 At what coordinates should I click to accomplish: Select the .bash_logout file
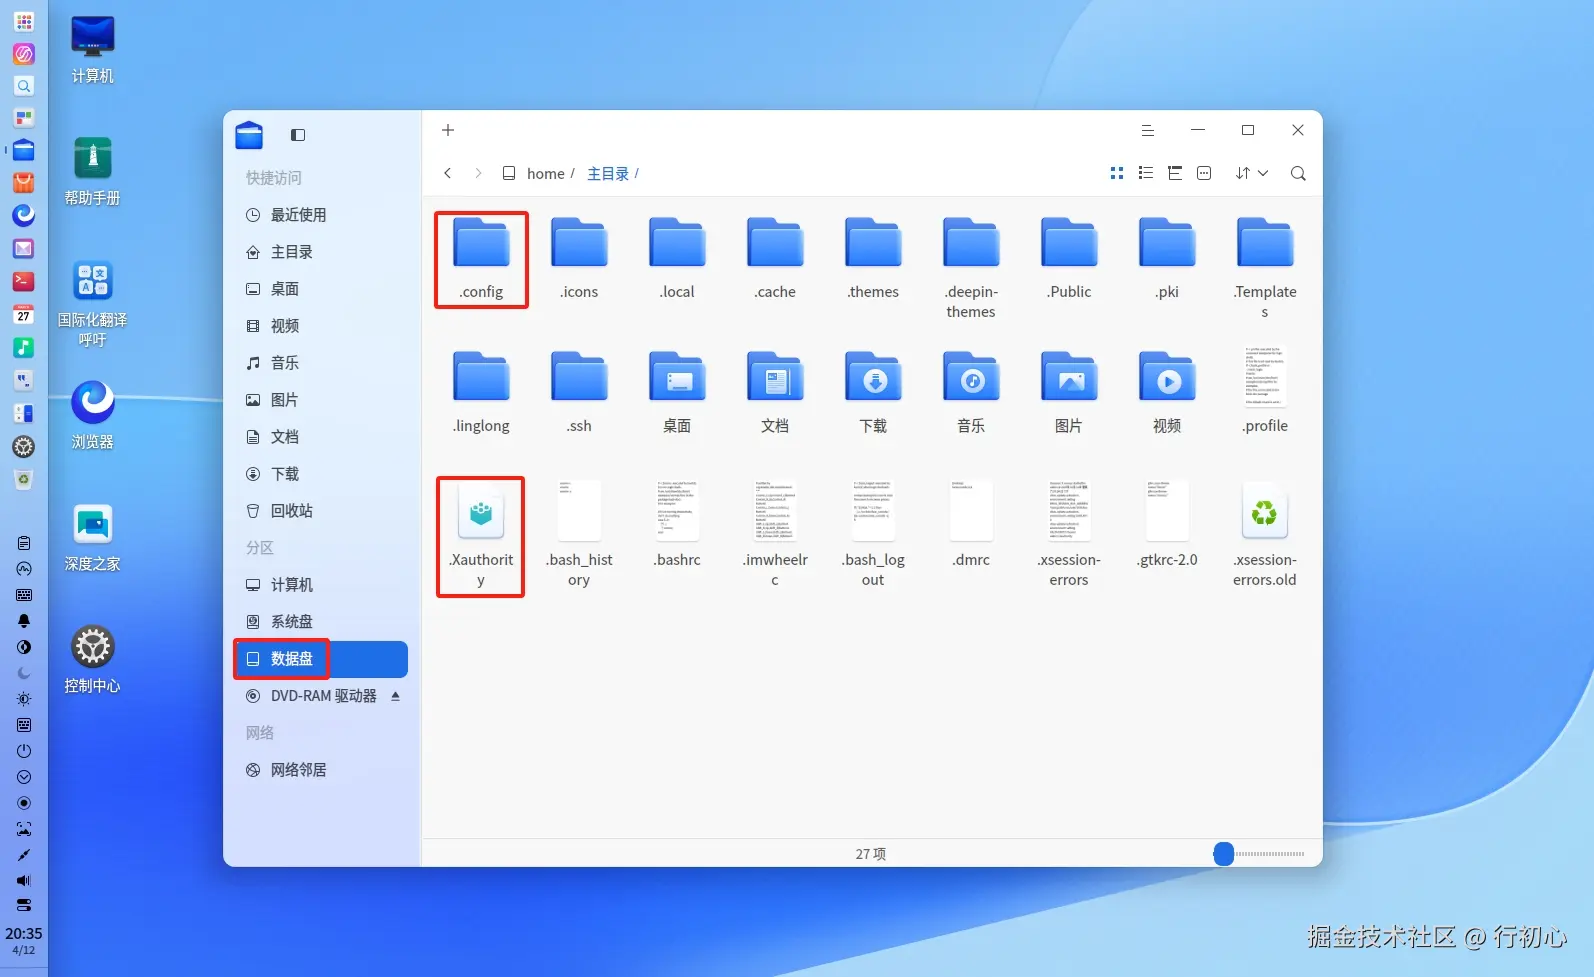pos(873,535)
